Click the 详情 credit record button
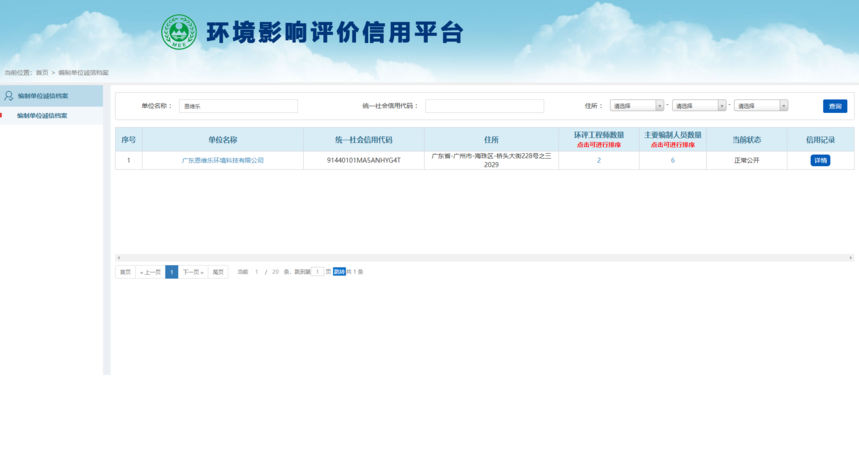The height and width of the screenshot is (452, 859). [820, 160]
